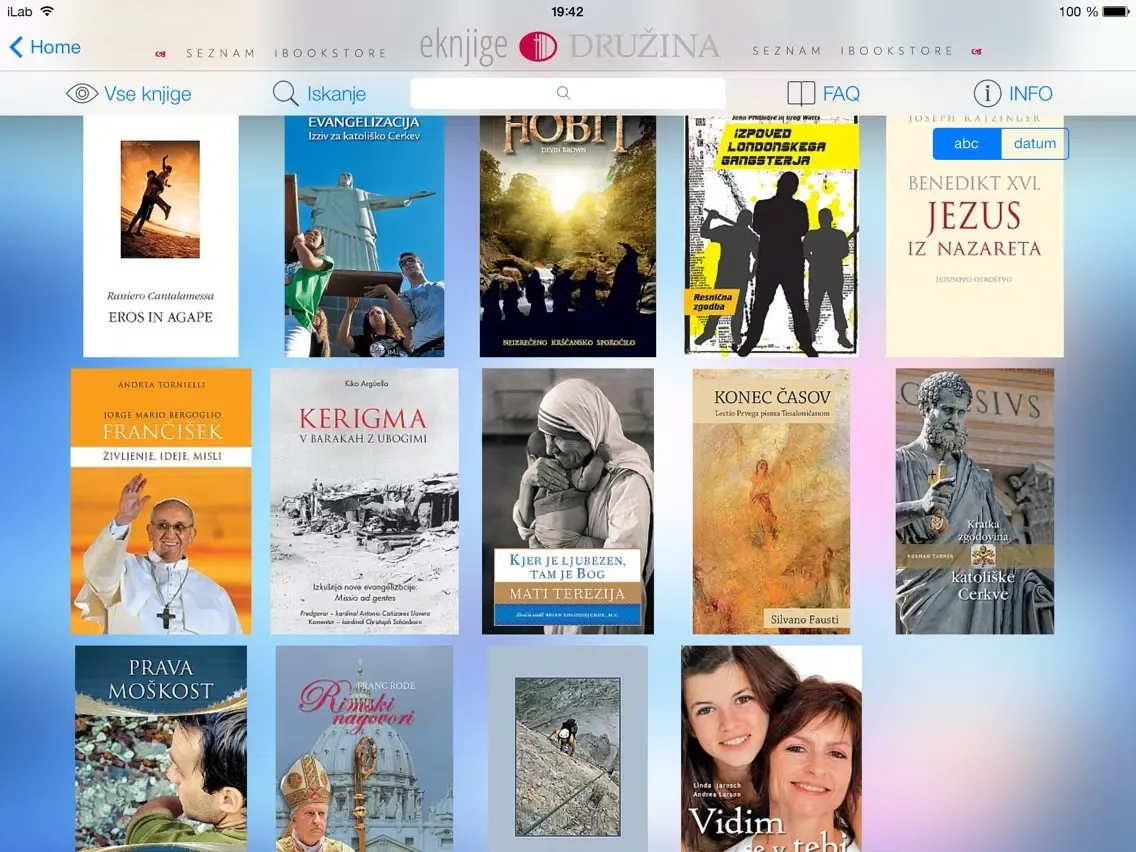Click the Iskanje search label
Screen dimensions: 1136x852
pyautogui.click(x=336, y=94)
